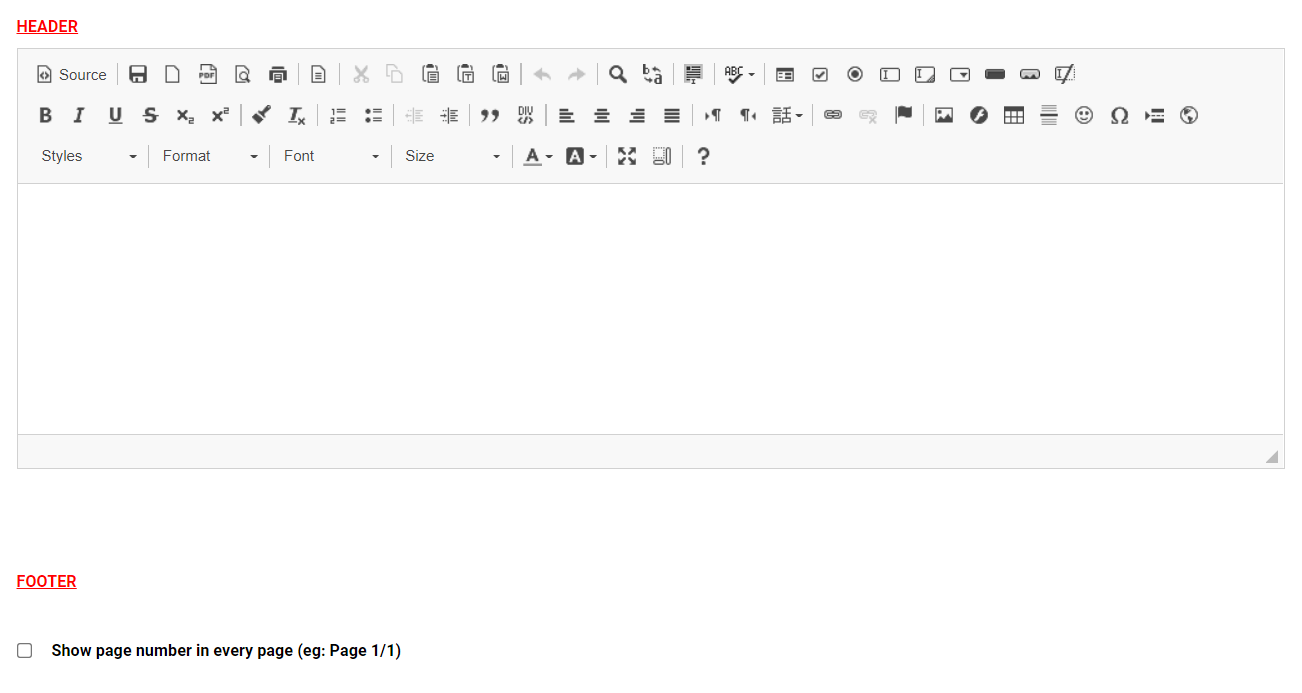
Task: Insert a radio button form field
Action: pos(855,75)
